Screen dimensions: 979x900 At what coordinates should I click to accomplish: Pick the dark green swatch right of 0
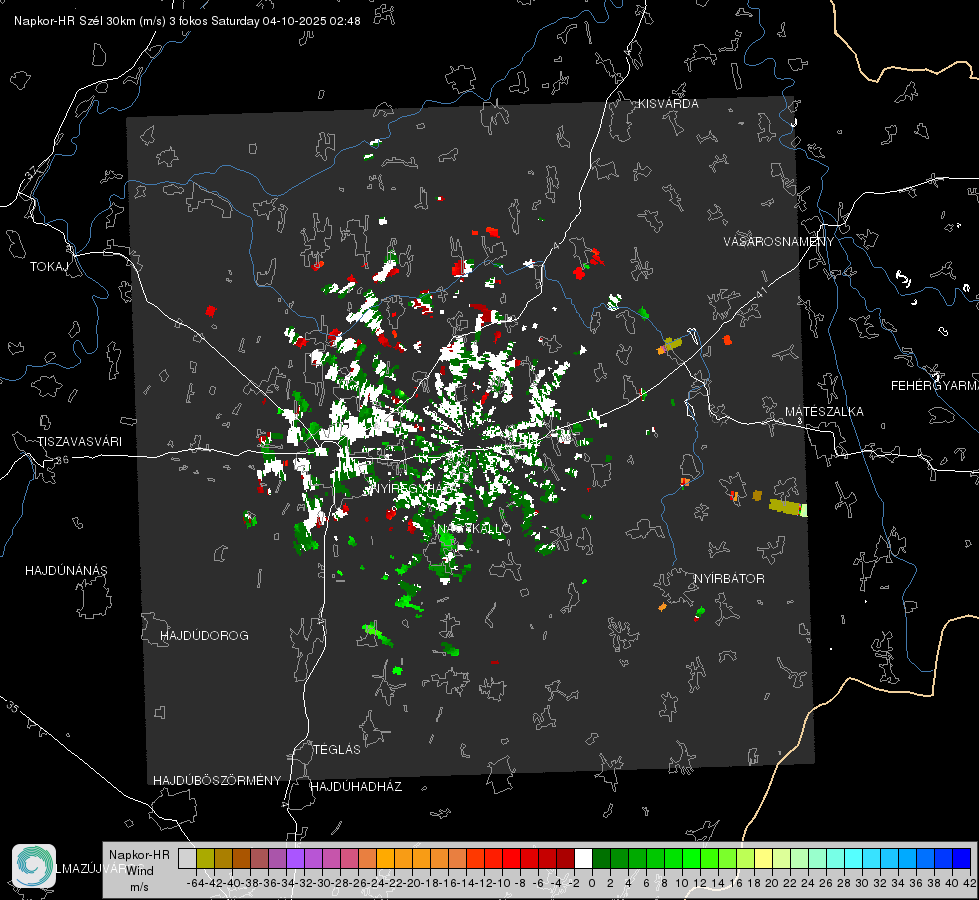point(601,858)
